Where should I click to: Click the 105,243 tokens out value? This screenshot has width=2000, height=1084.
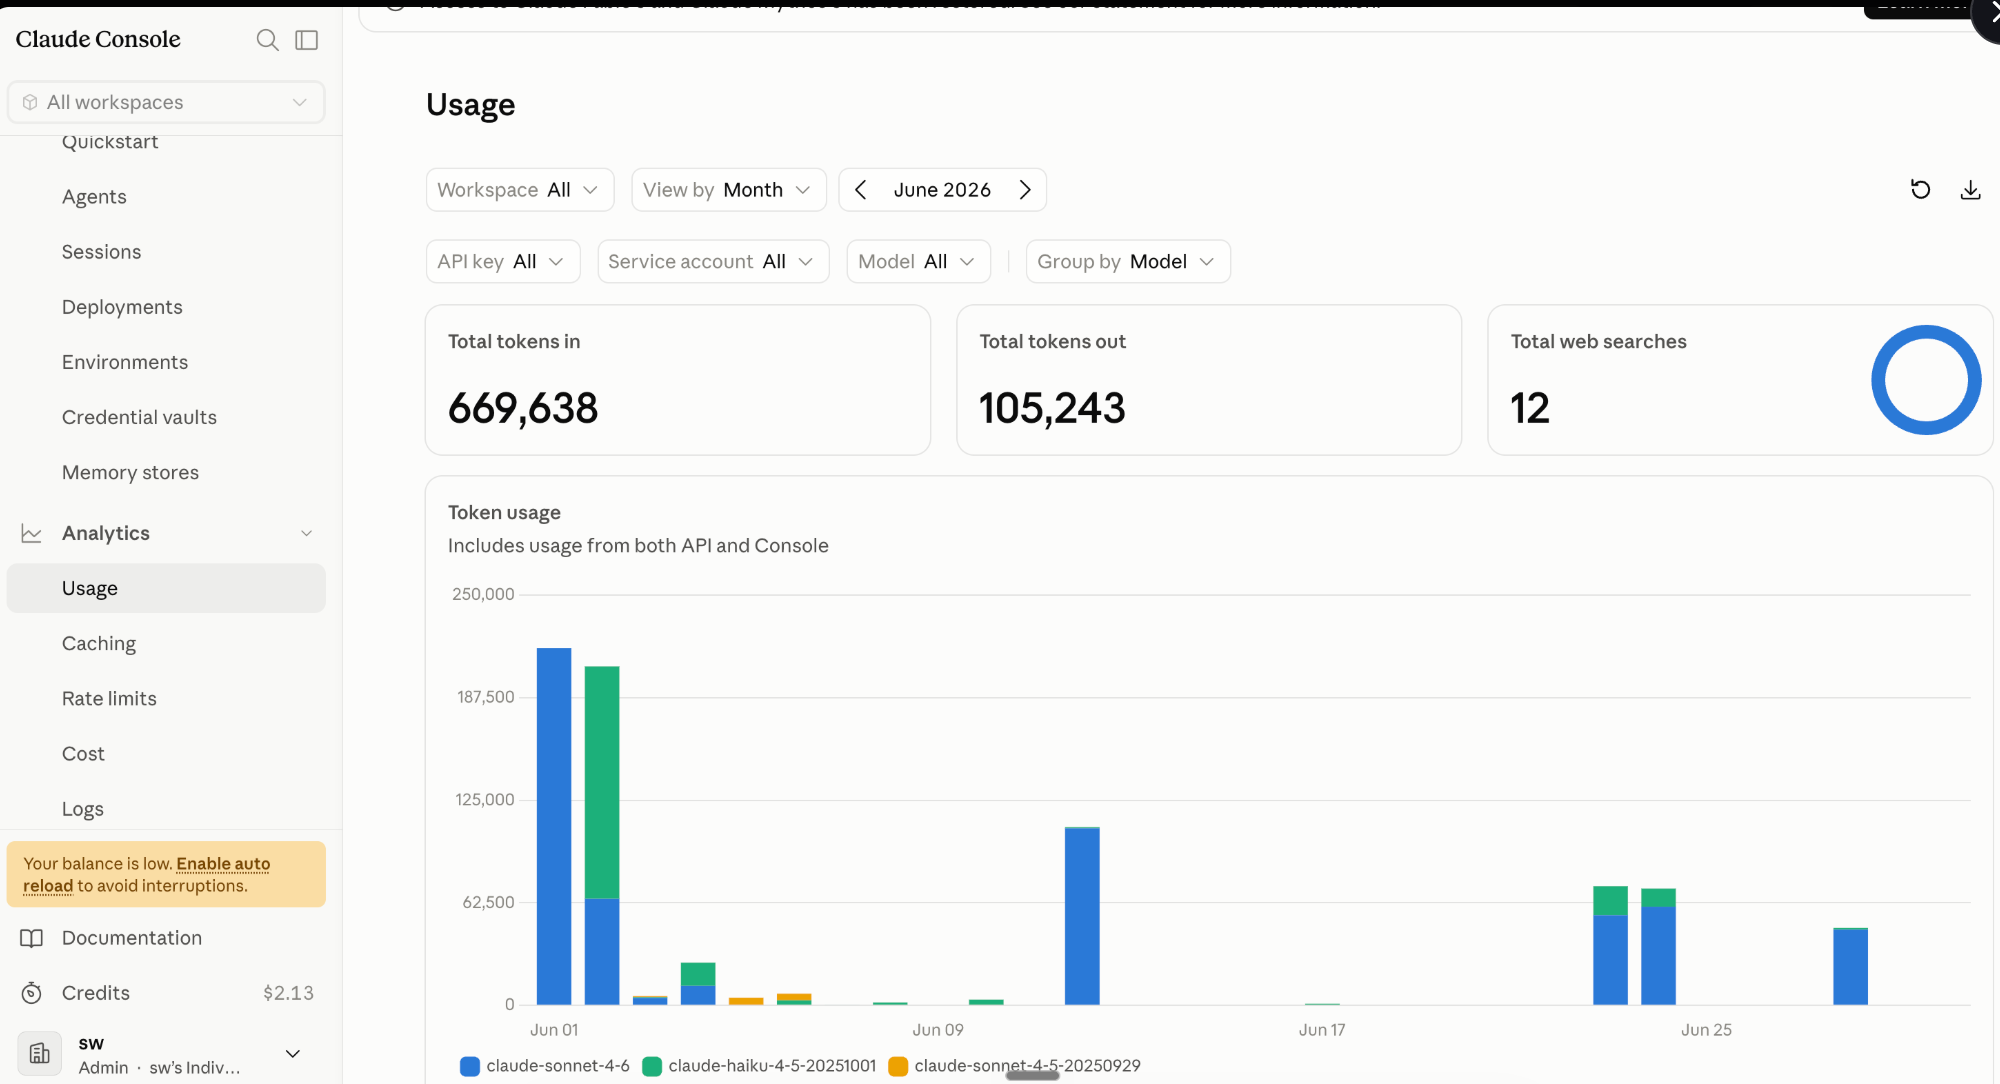pos(1052,408)
